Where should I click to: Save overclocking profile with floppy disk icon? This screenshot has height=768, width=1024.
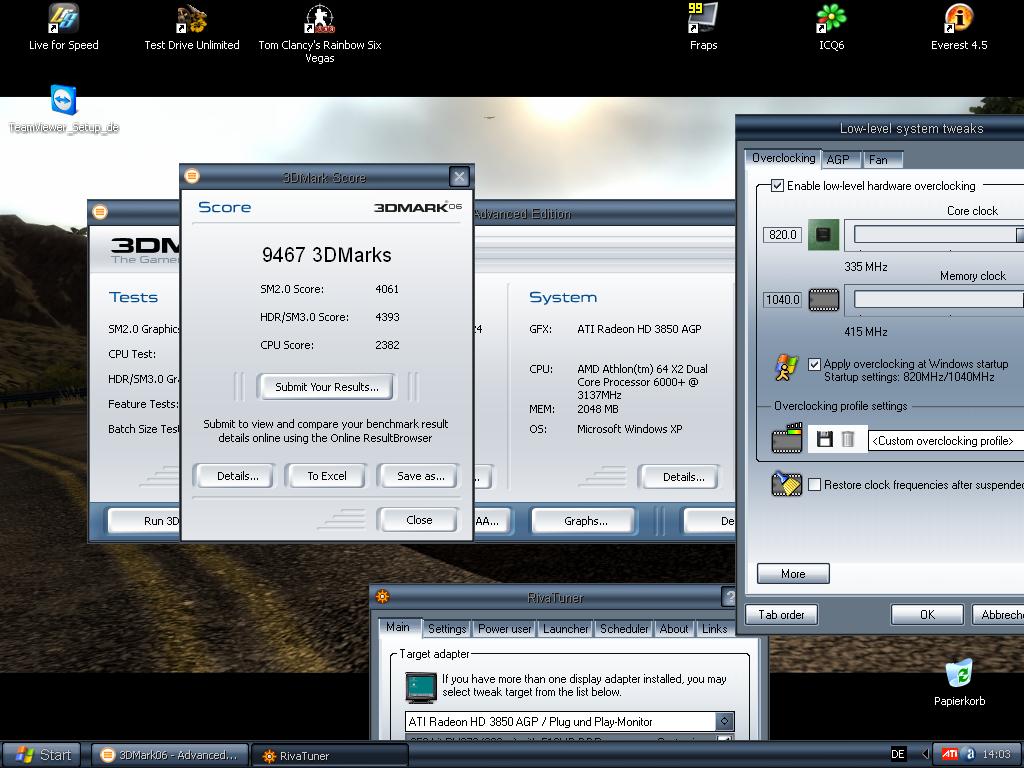[825, 440]
